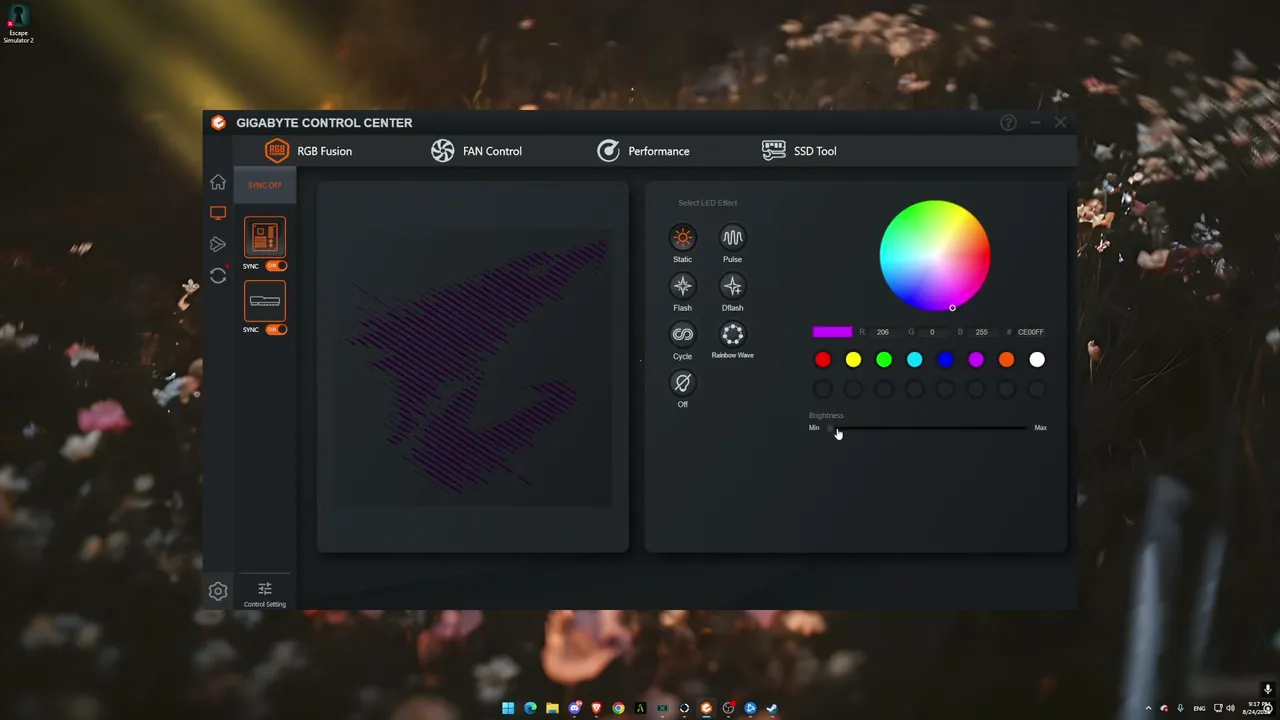Open the settings gear in sidebar
The image size is (1280, 720).
[218, 591]
